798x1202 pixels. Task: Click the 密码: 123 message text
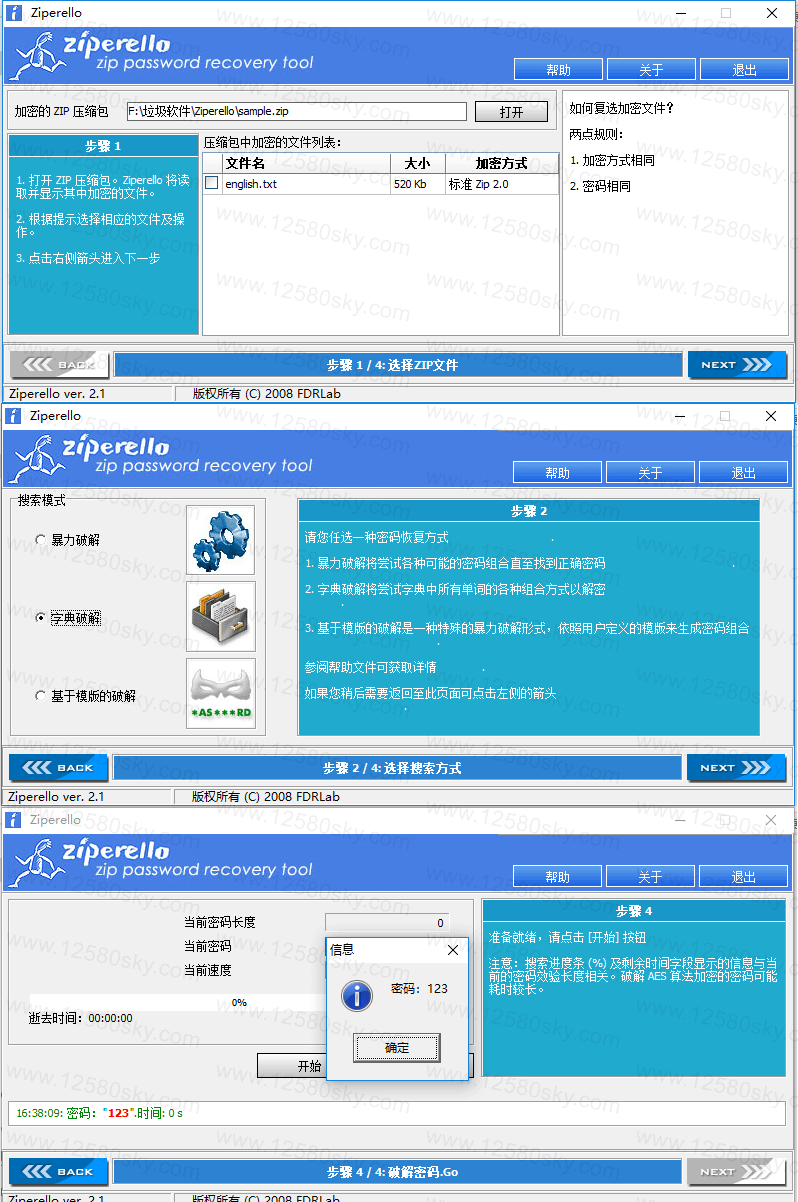coord(419,989)
